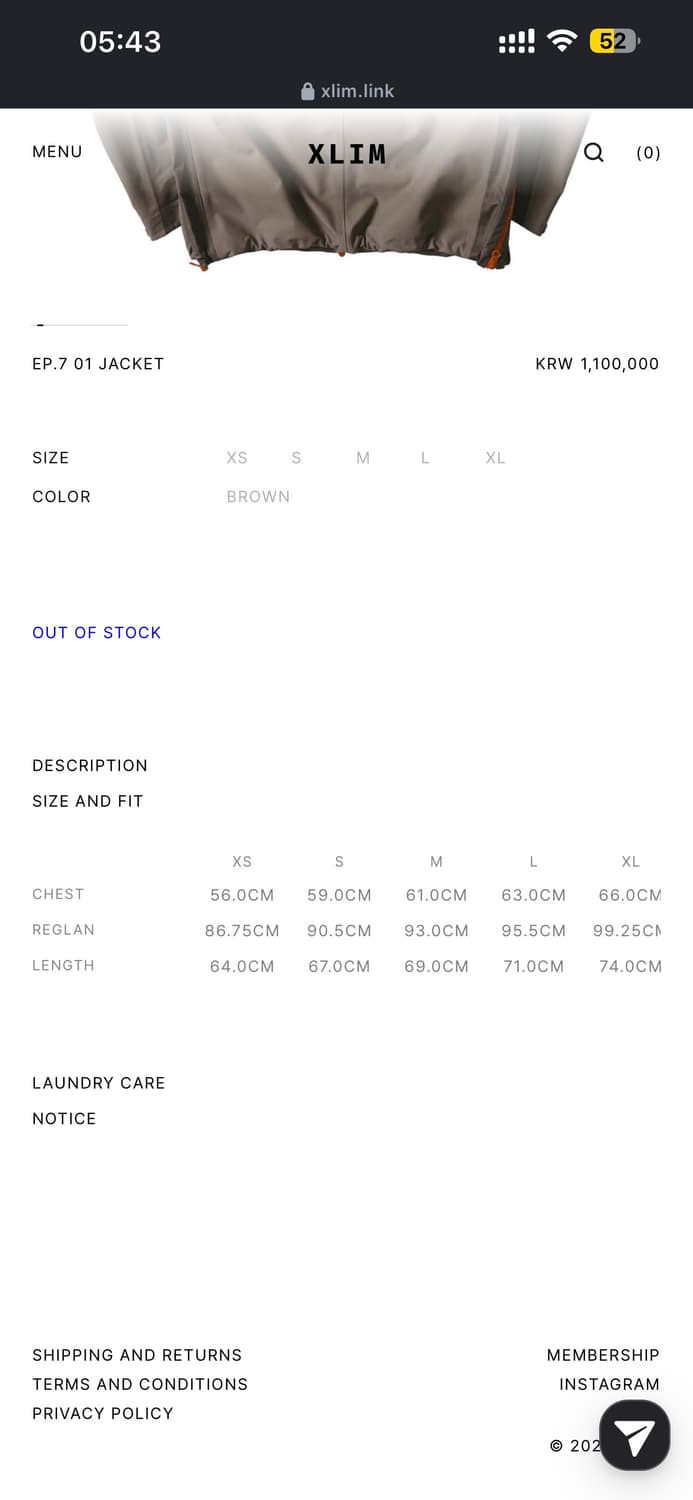Choose size XL option
This screenshot has height=1500, width=693.
click(495, 458)
